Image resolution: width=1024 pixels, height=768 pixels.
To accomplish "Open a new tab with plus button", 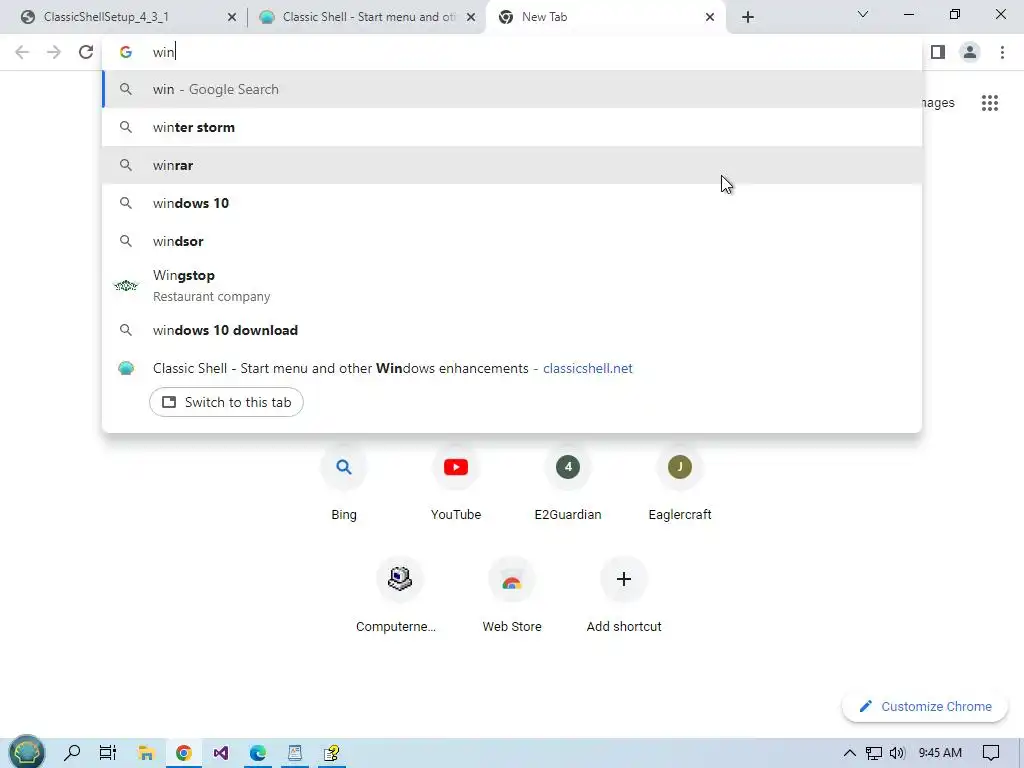I will 748,17.
